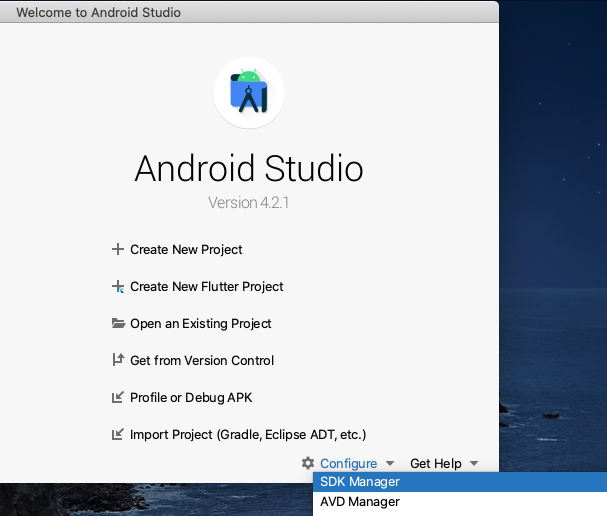Image resolution: width=607 pixels, height=516 pixels.
Task: Launch Profile or Debug APK
Action: click(x=191, y=398)
